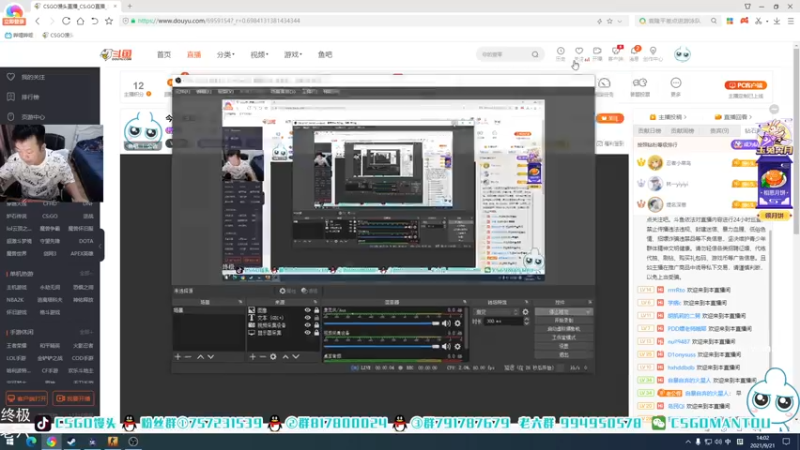
Task: Pop out OBS scenes dock icon
Action: [x=240, y=302]
